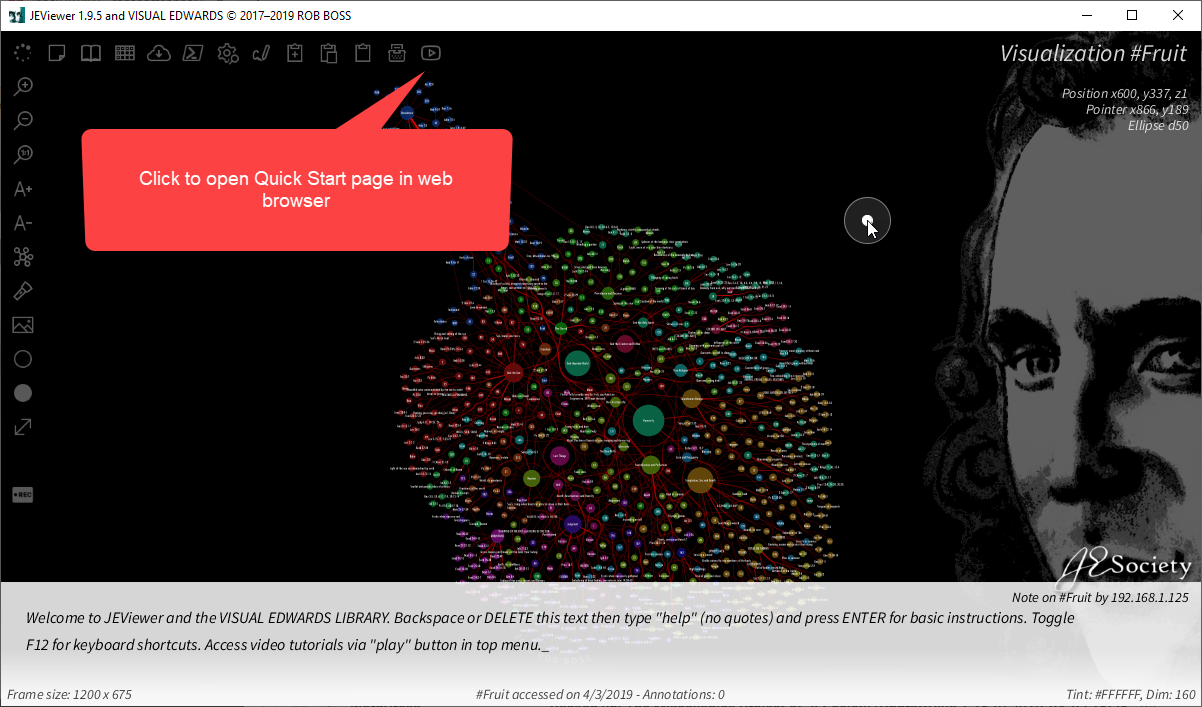Image resolution: width=1202 pixels, height=707 pixels.
Task: Click the clipboard copy icon
Action: (329, 53)
